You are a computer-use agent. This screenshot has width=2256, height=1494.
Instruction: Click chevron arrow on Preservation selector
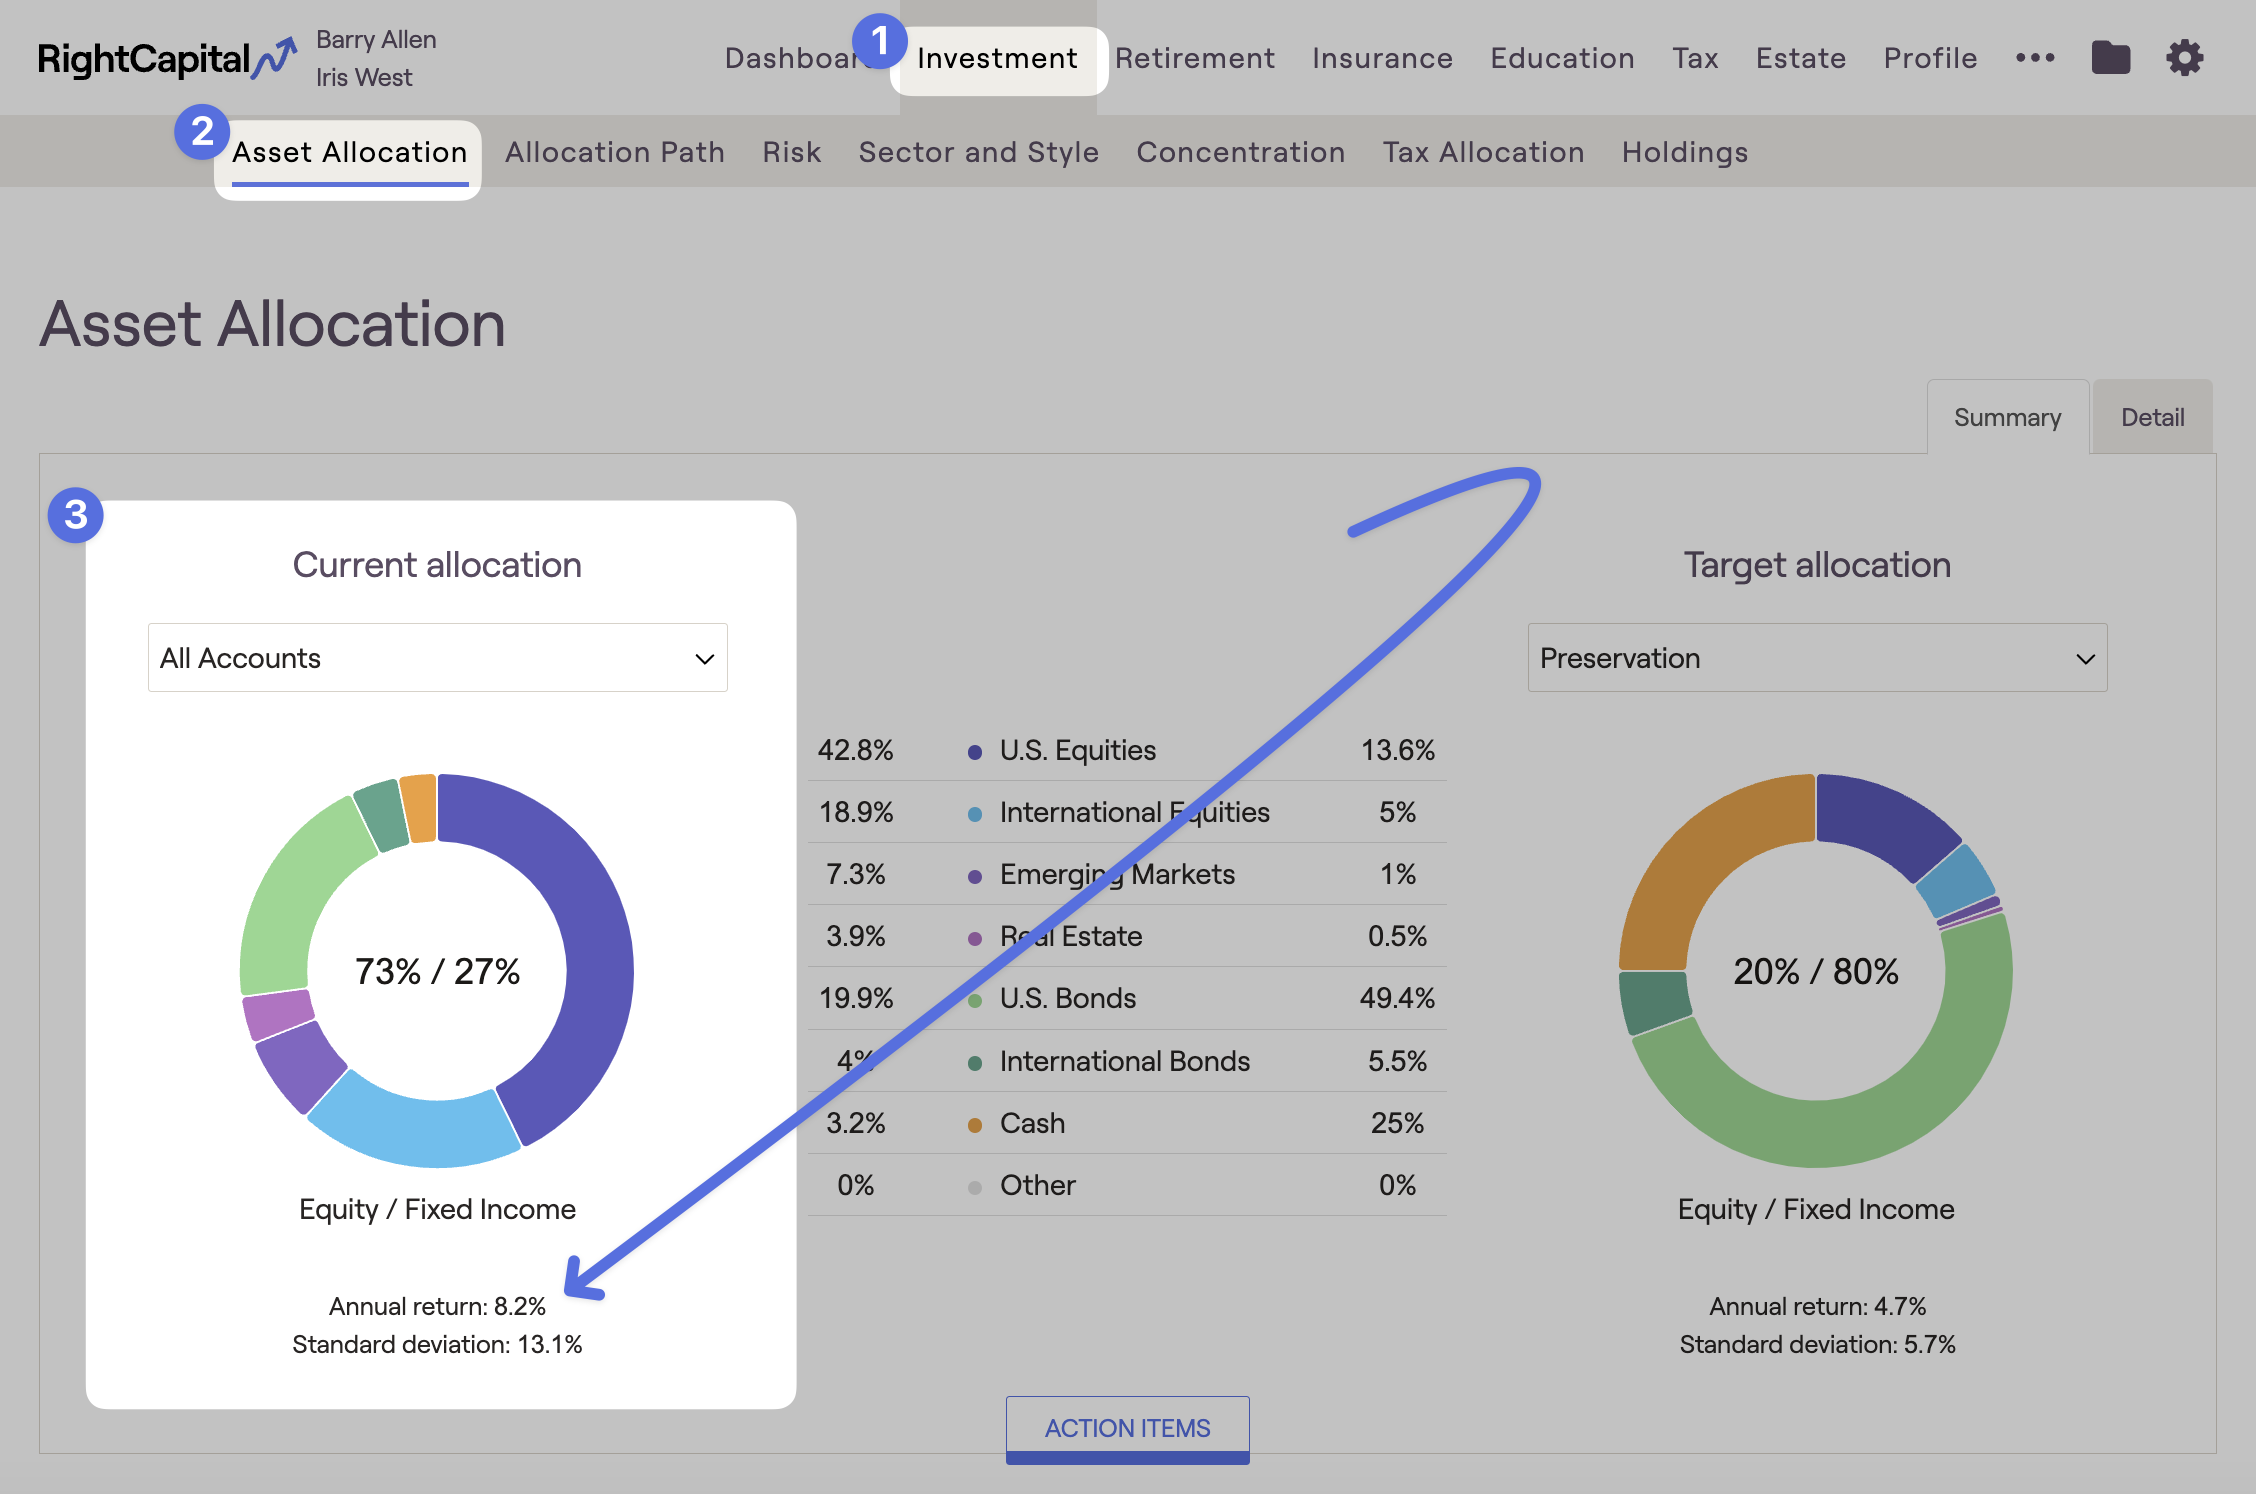pos(2085,659)
